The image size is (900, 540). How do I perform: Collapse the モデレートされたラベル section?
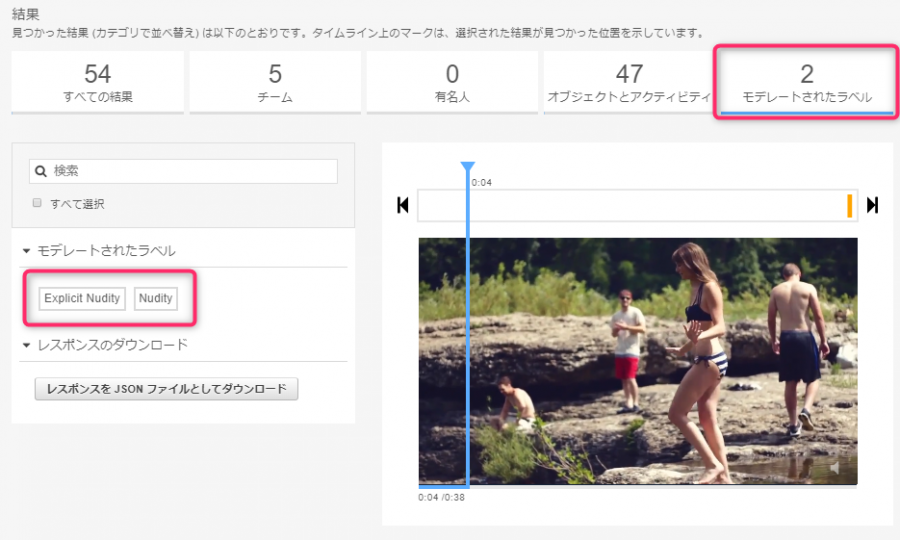pos(26,251)
